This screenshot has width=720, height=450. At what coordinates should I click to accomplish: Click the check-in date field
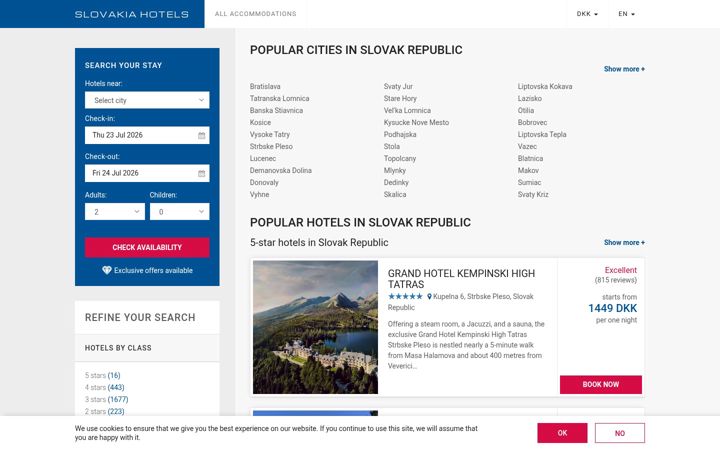click(x=147, y=135)
